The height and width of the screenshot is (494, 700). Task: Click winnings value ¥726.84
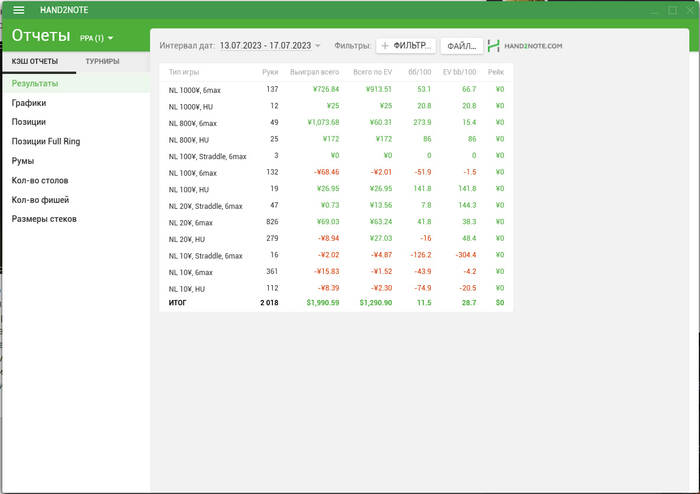click(326, 89)
